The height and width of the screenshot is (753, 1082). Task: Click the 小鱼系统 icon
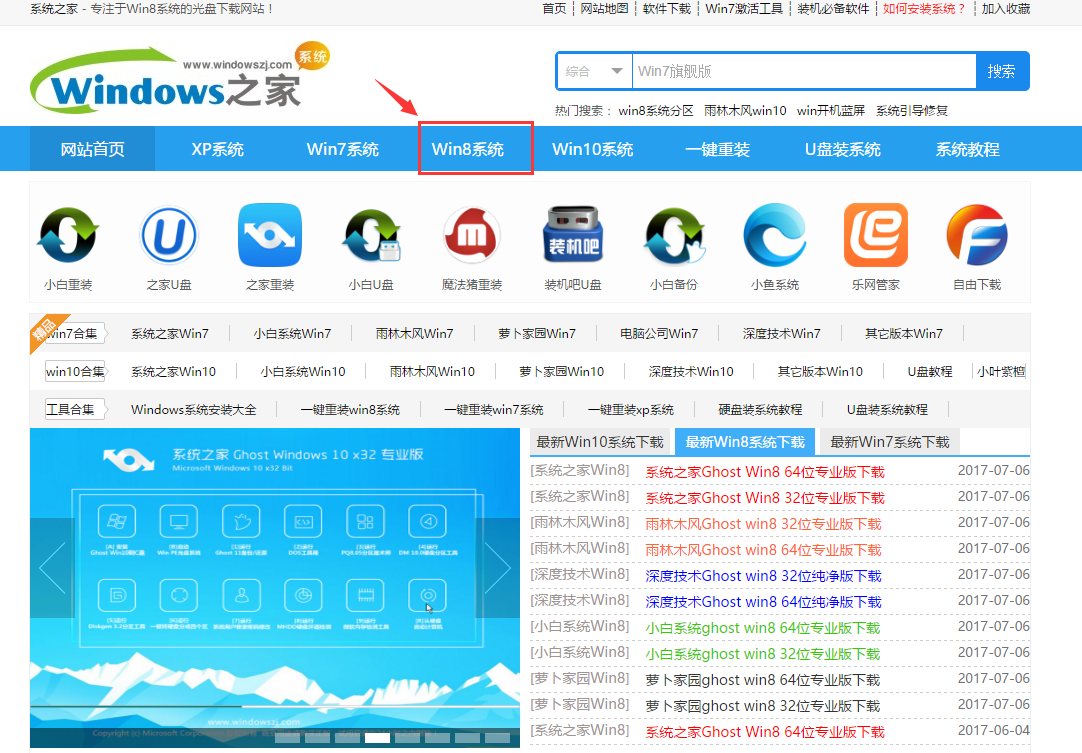pyautogui.click(x=774, y=235)
